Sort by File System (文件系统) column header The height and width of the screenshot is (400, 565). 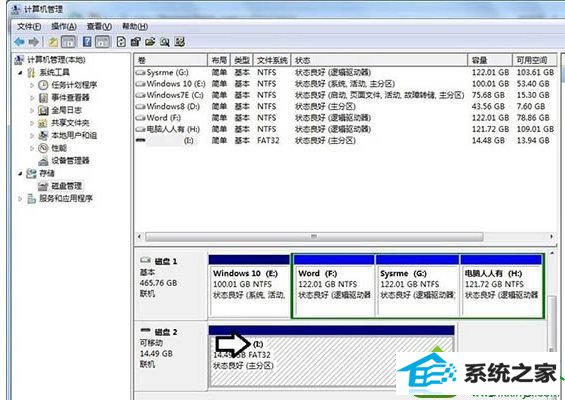272,60
